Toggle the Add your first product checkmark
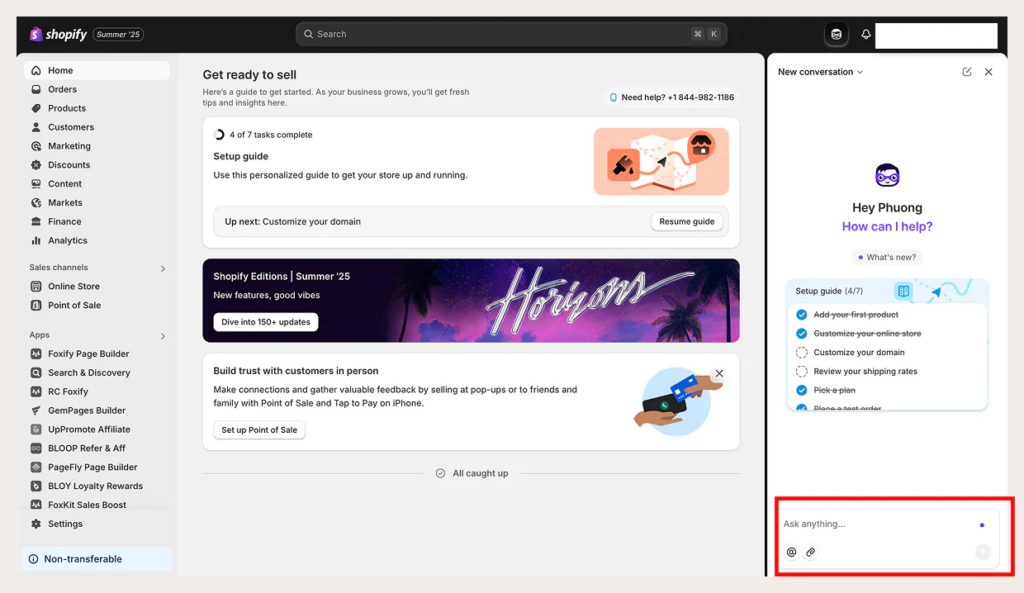Image resolution: width=1024 pixels, height=593 pixels. point(801,315)
